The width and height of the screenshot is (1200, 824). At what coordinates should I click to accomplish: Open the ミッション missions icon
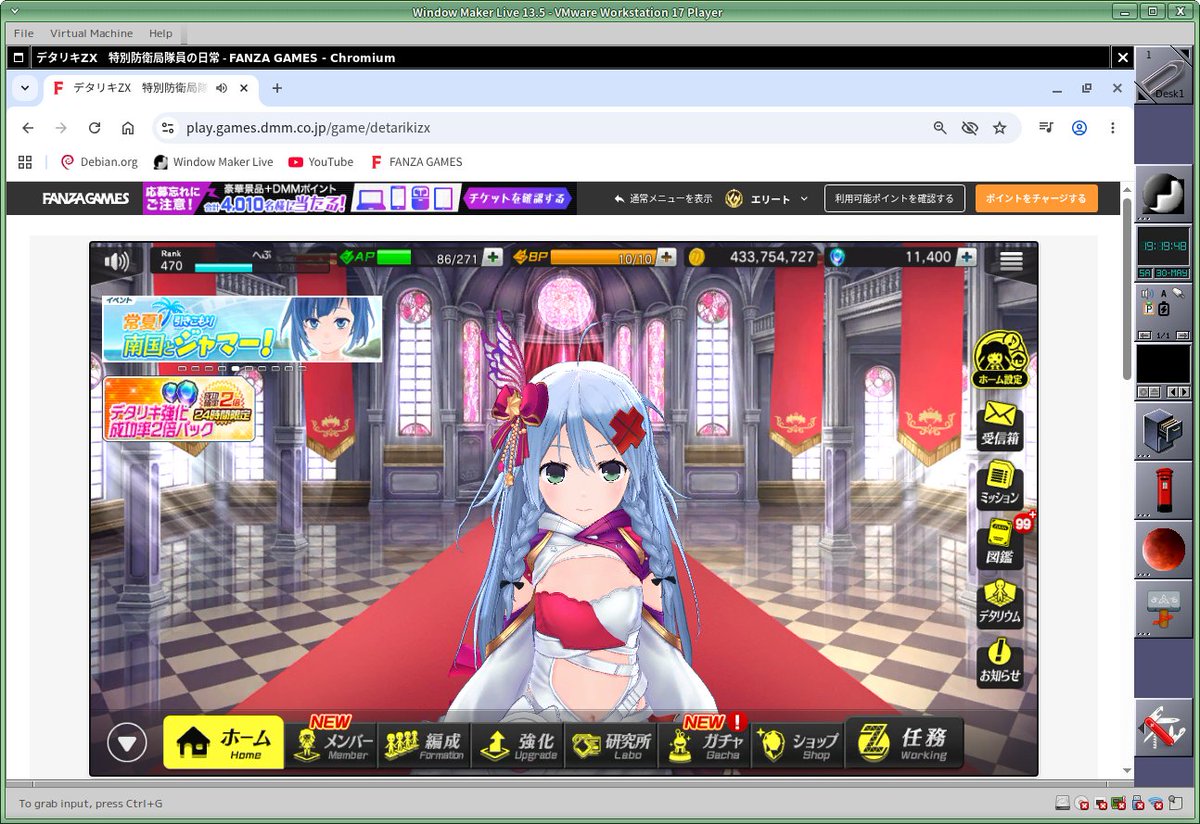(1000, 483)
